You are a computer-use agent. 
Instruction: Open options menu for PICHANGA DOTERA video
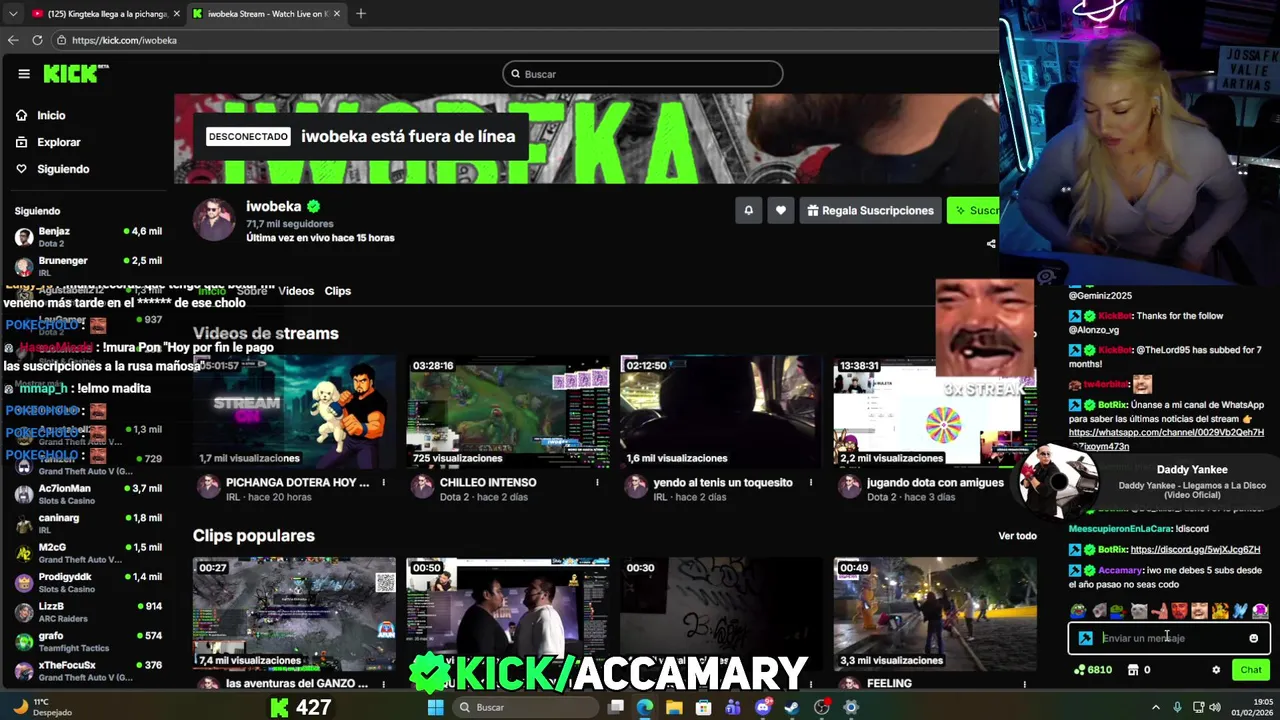[383, 483]
